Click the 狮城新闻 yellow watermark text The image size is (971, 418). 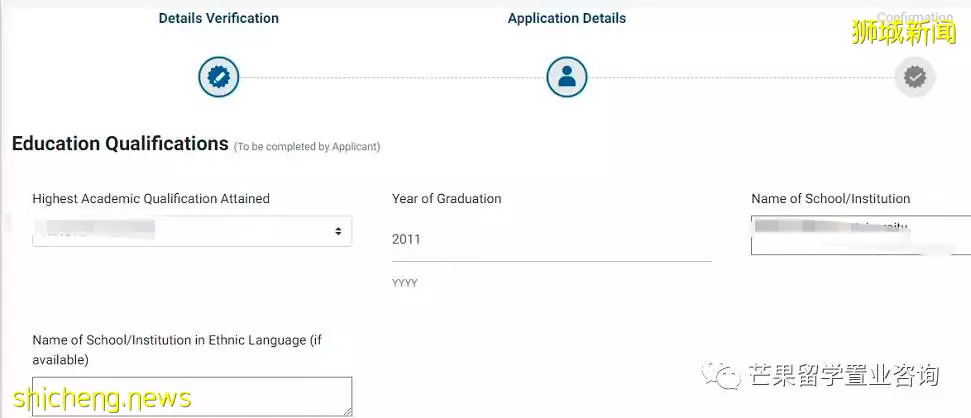click(903, 32)
